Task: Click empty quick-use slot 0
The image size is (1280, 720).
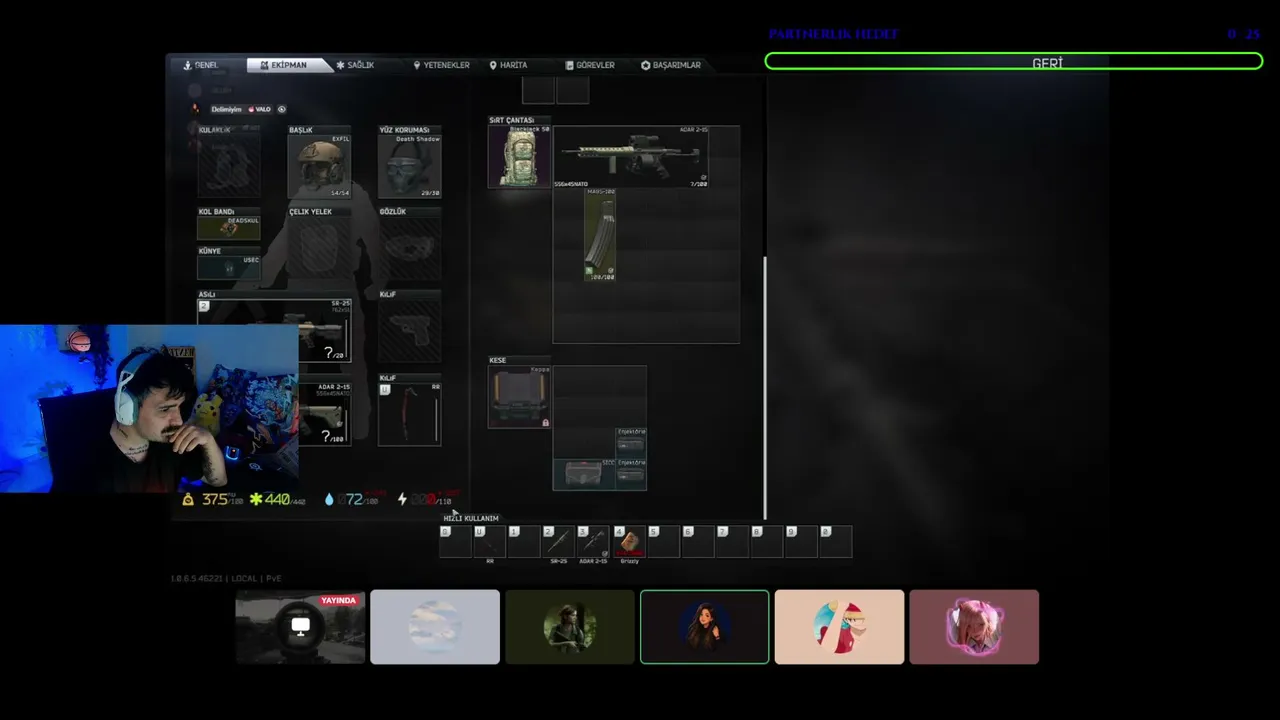Action: [835, 541]
